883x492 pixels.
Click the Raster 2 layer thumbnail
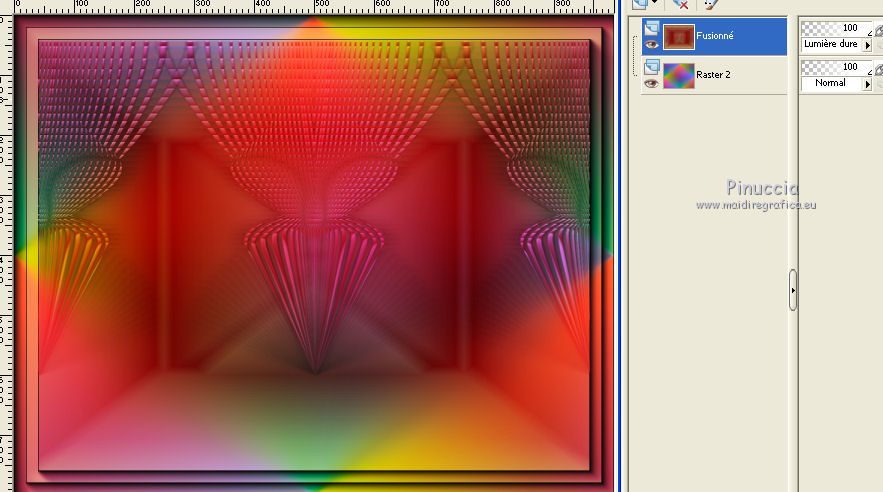[x=679, y=75]
